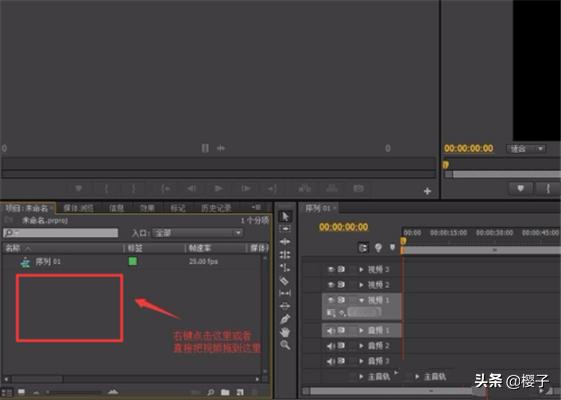Select the Hand tool
561x400 pixels.
[285, 332]
